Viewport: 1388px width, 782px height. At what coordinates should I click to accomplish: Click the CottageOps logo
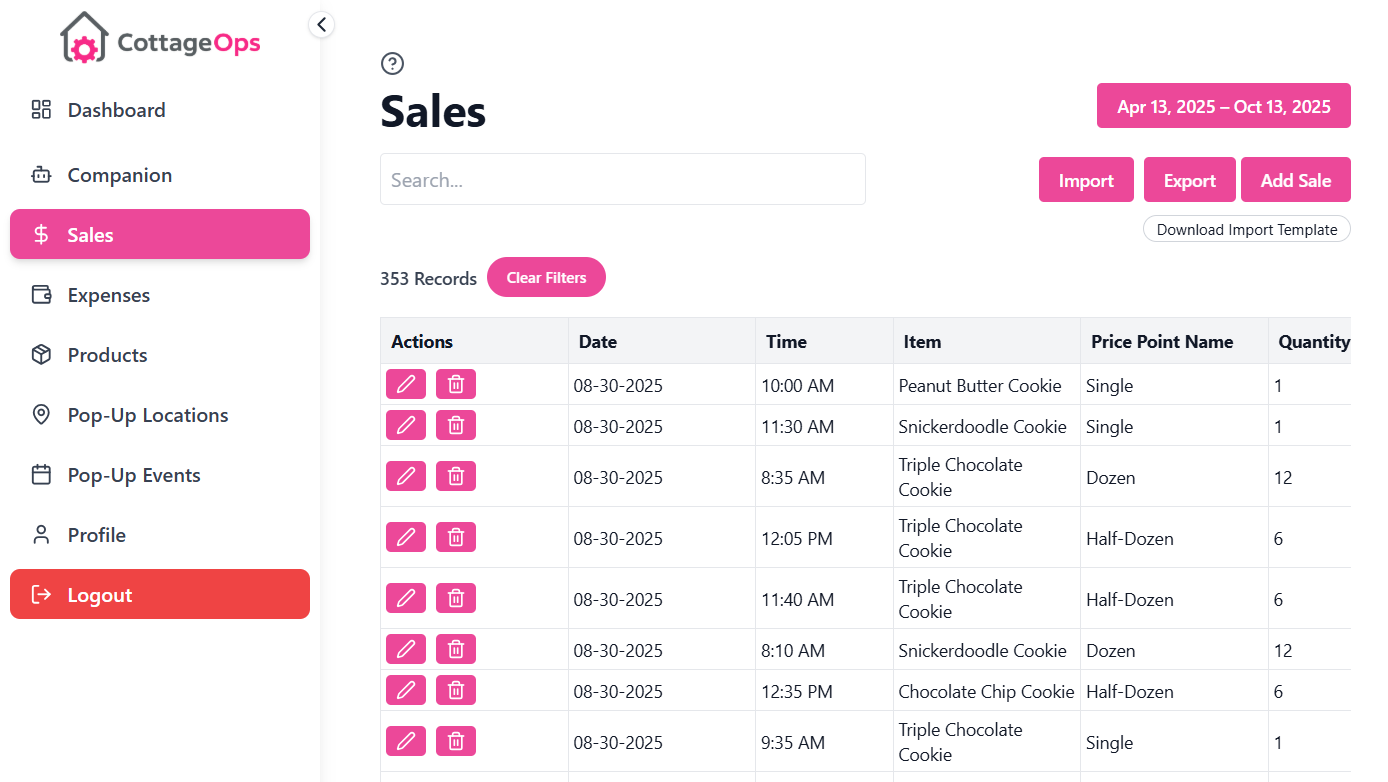[160, 39]
